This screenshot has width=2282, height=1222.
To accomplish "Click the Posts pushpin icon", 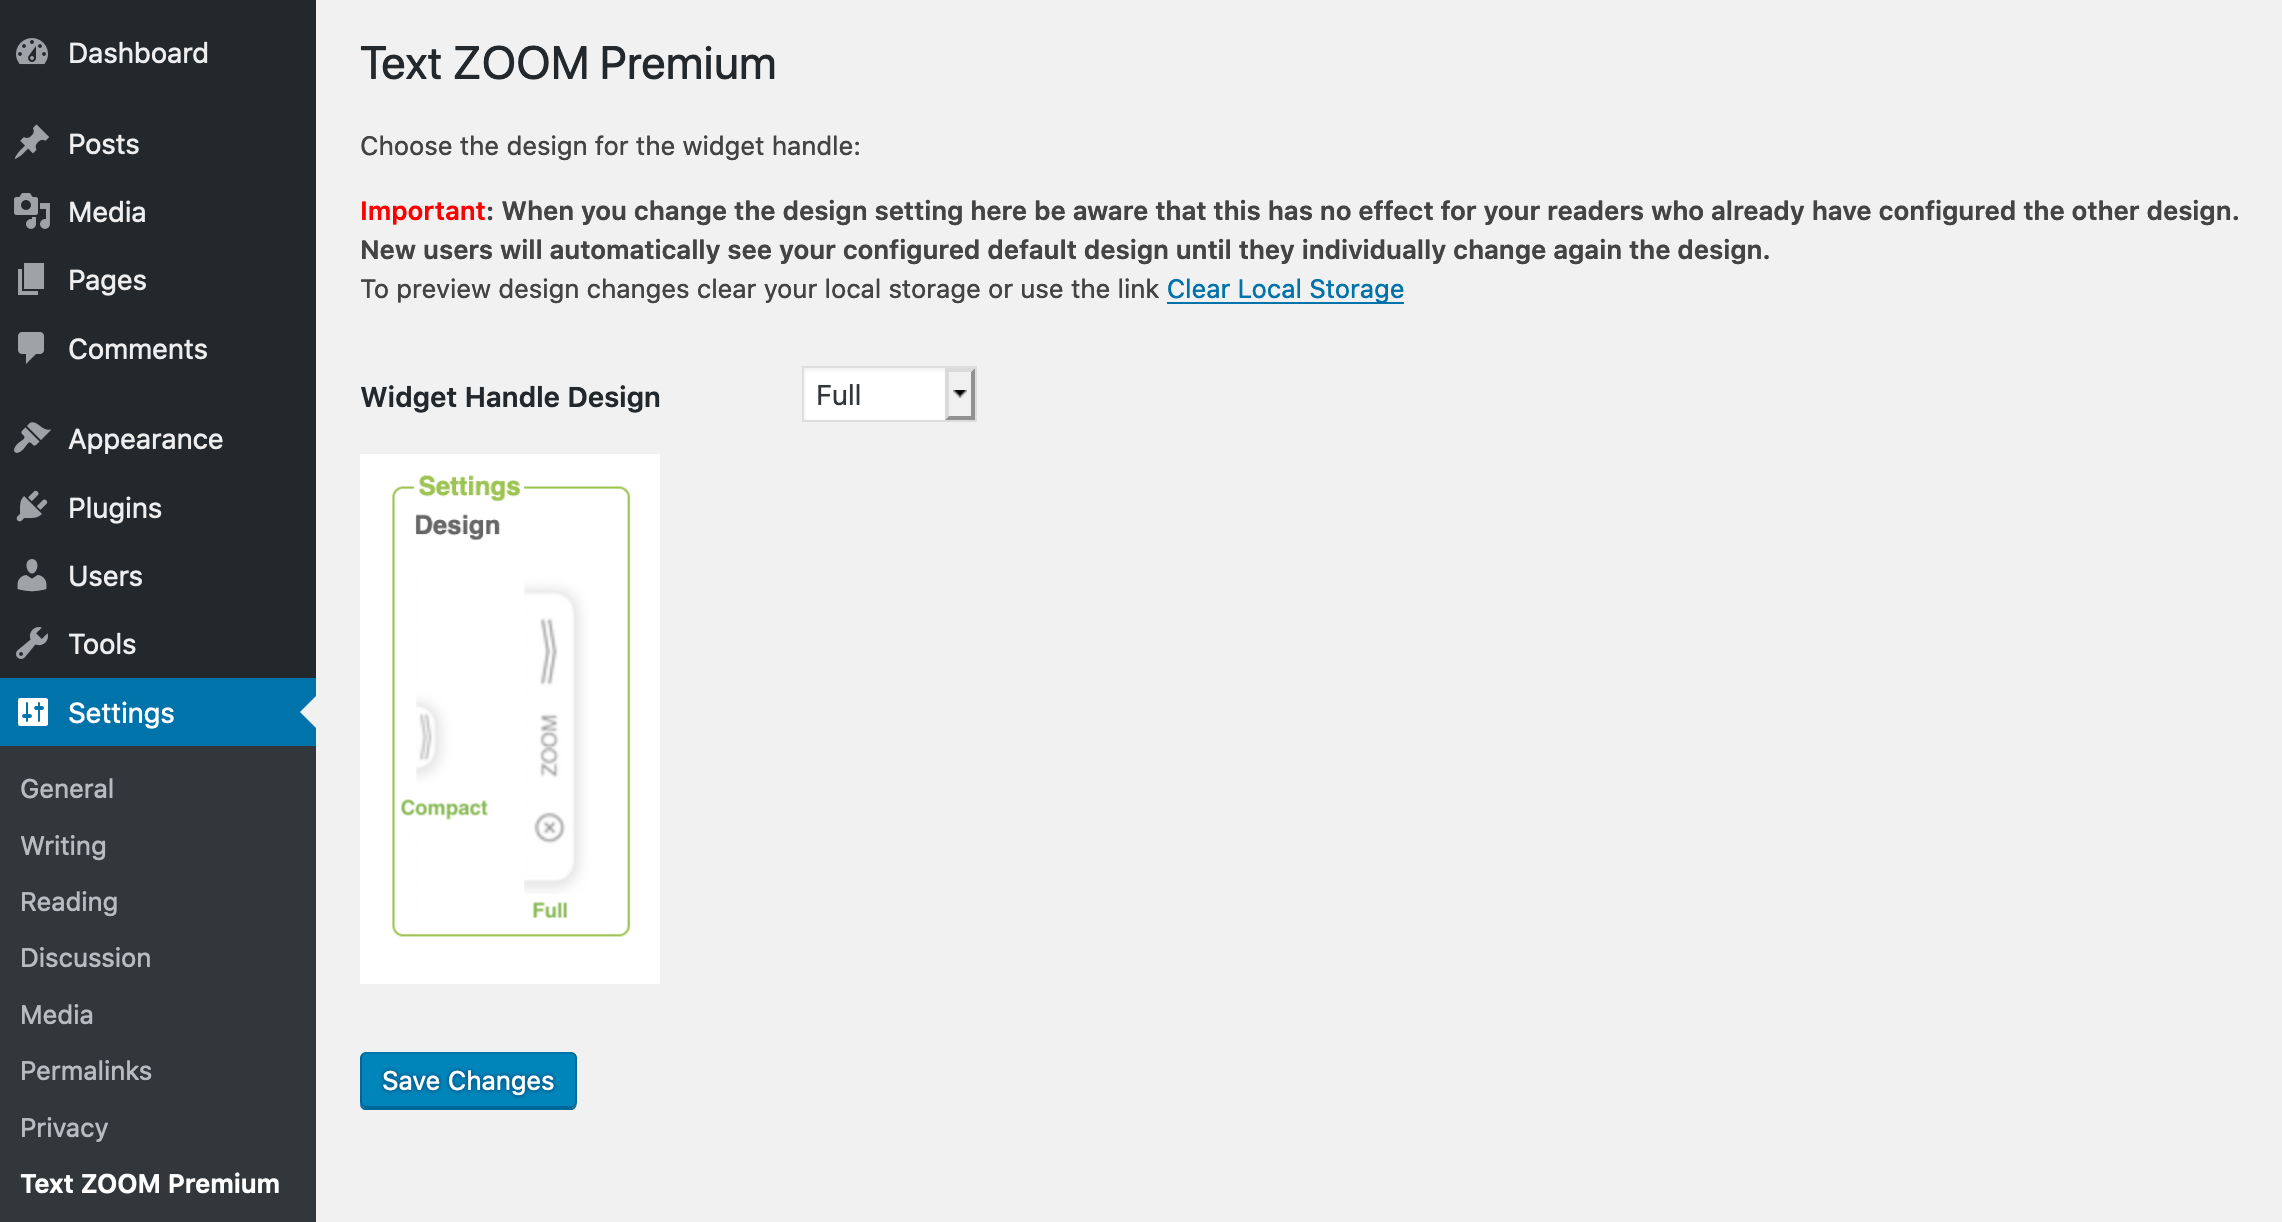I will [32, 143].
